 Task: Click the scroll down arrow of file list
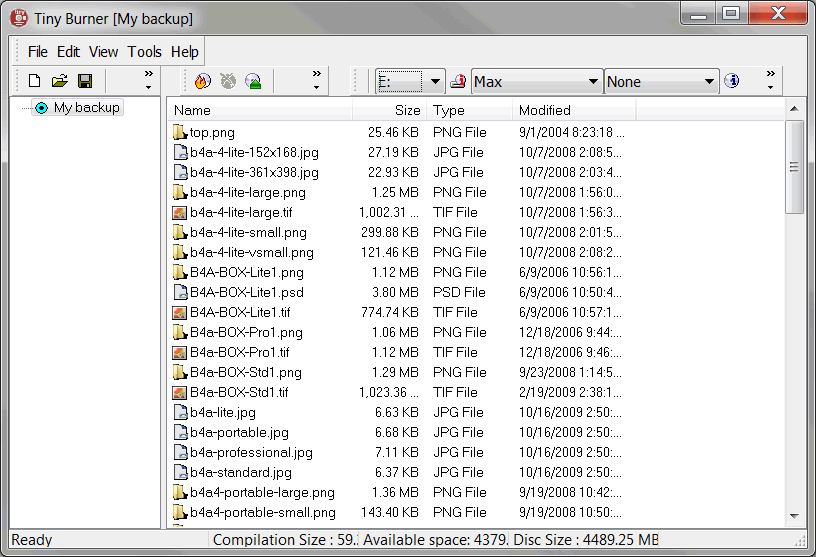pyautogui.click(x=794, y=516)
